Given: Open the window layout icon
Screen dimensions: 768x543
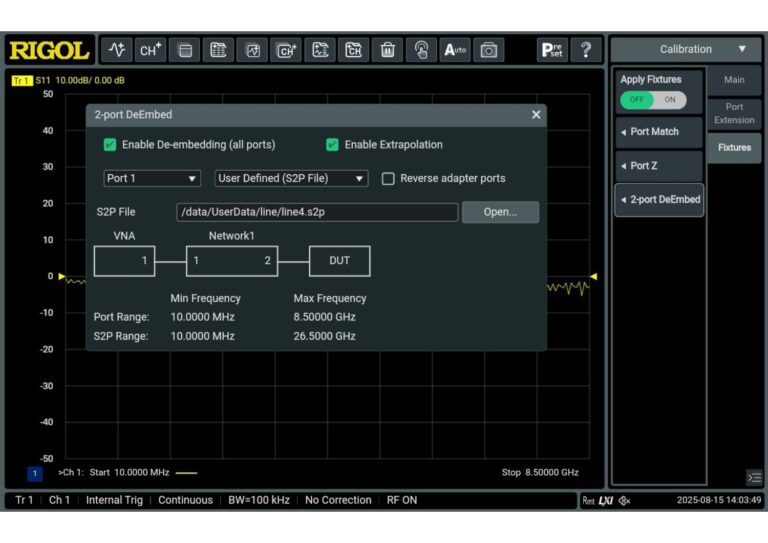Looking at the screenshot, I should [185, 50].
